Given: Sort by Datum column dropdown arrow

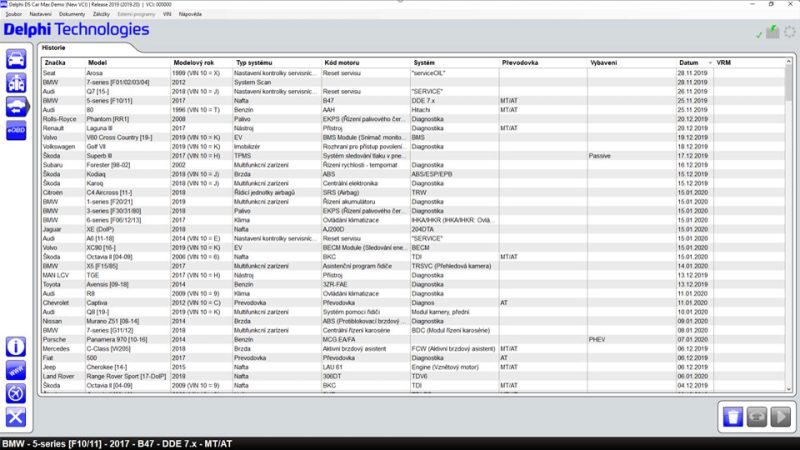Looking at the screenshot, I should pos(709,62).
